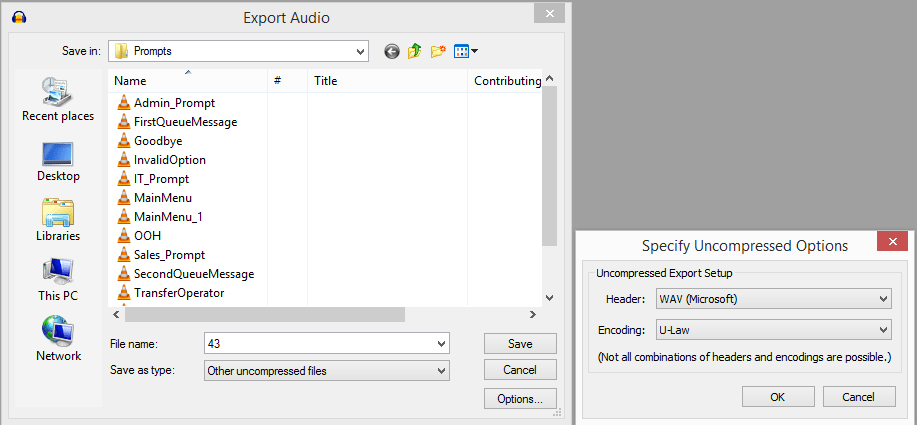Sort files by the Name column header
The height and width of the screenshot is (425, 917).
tap(130, 81)
